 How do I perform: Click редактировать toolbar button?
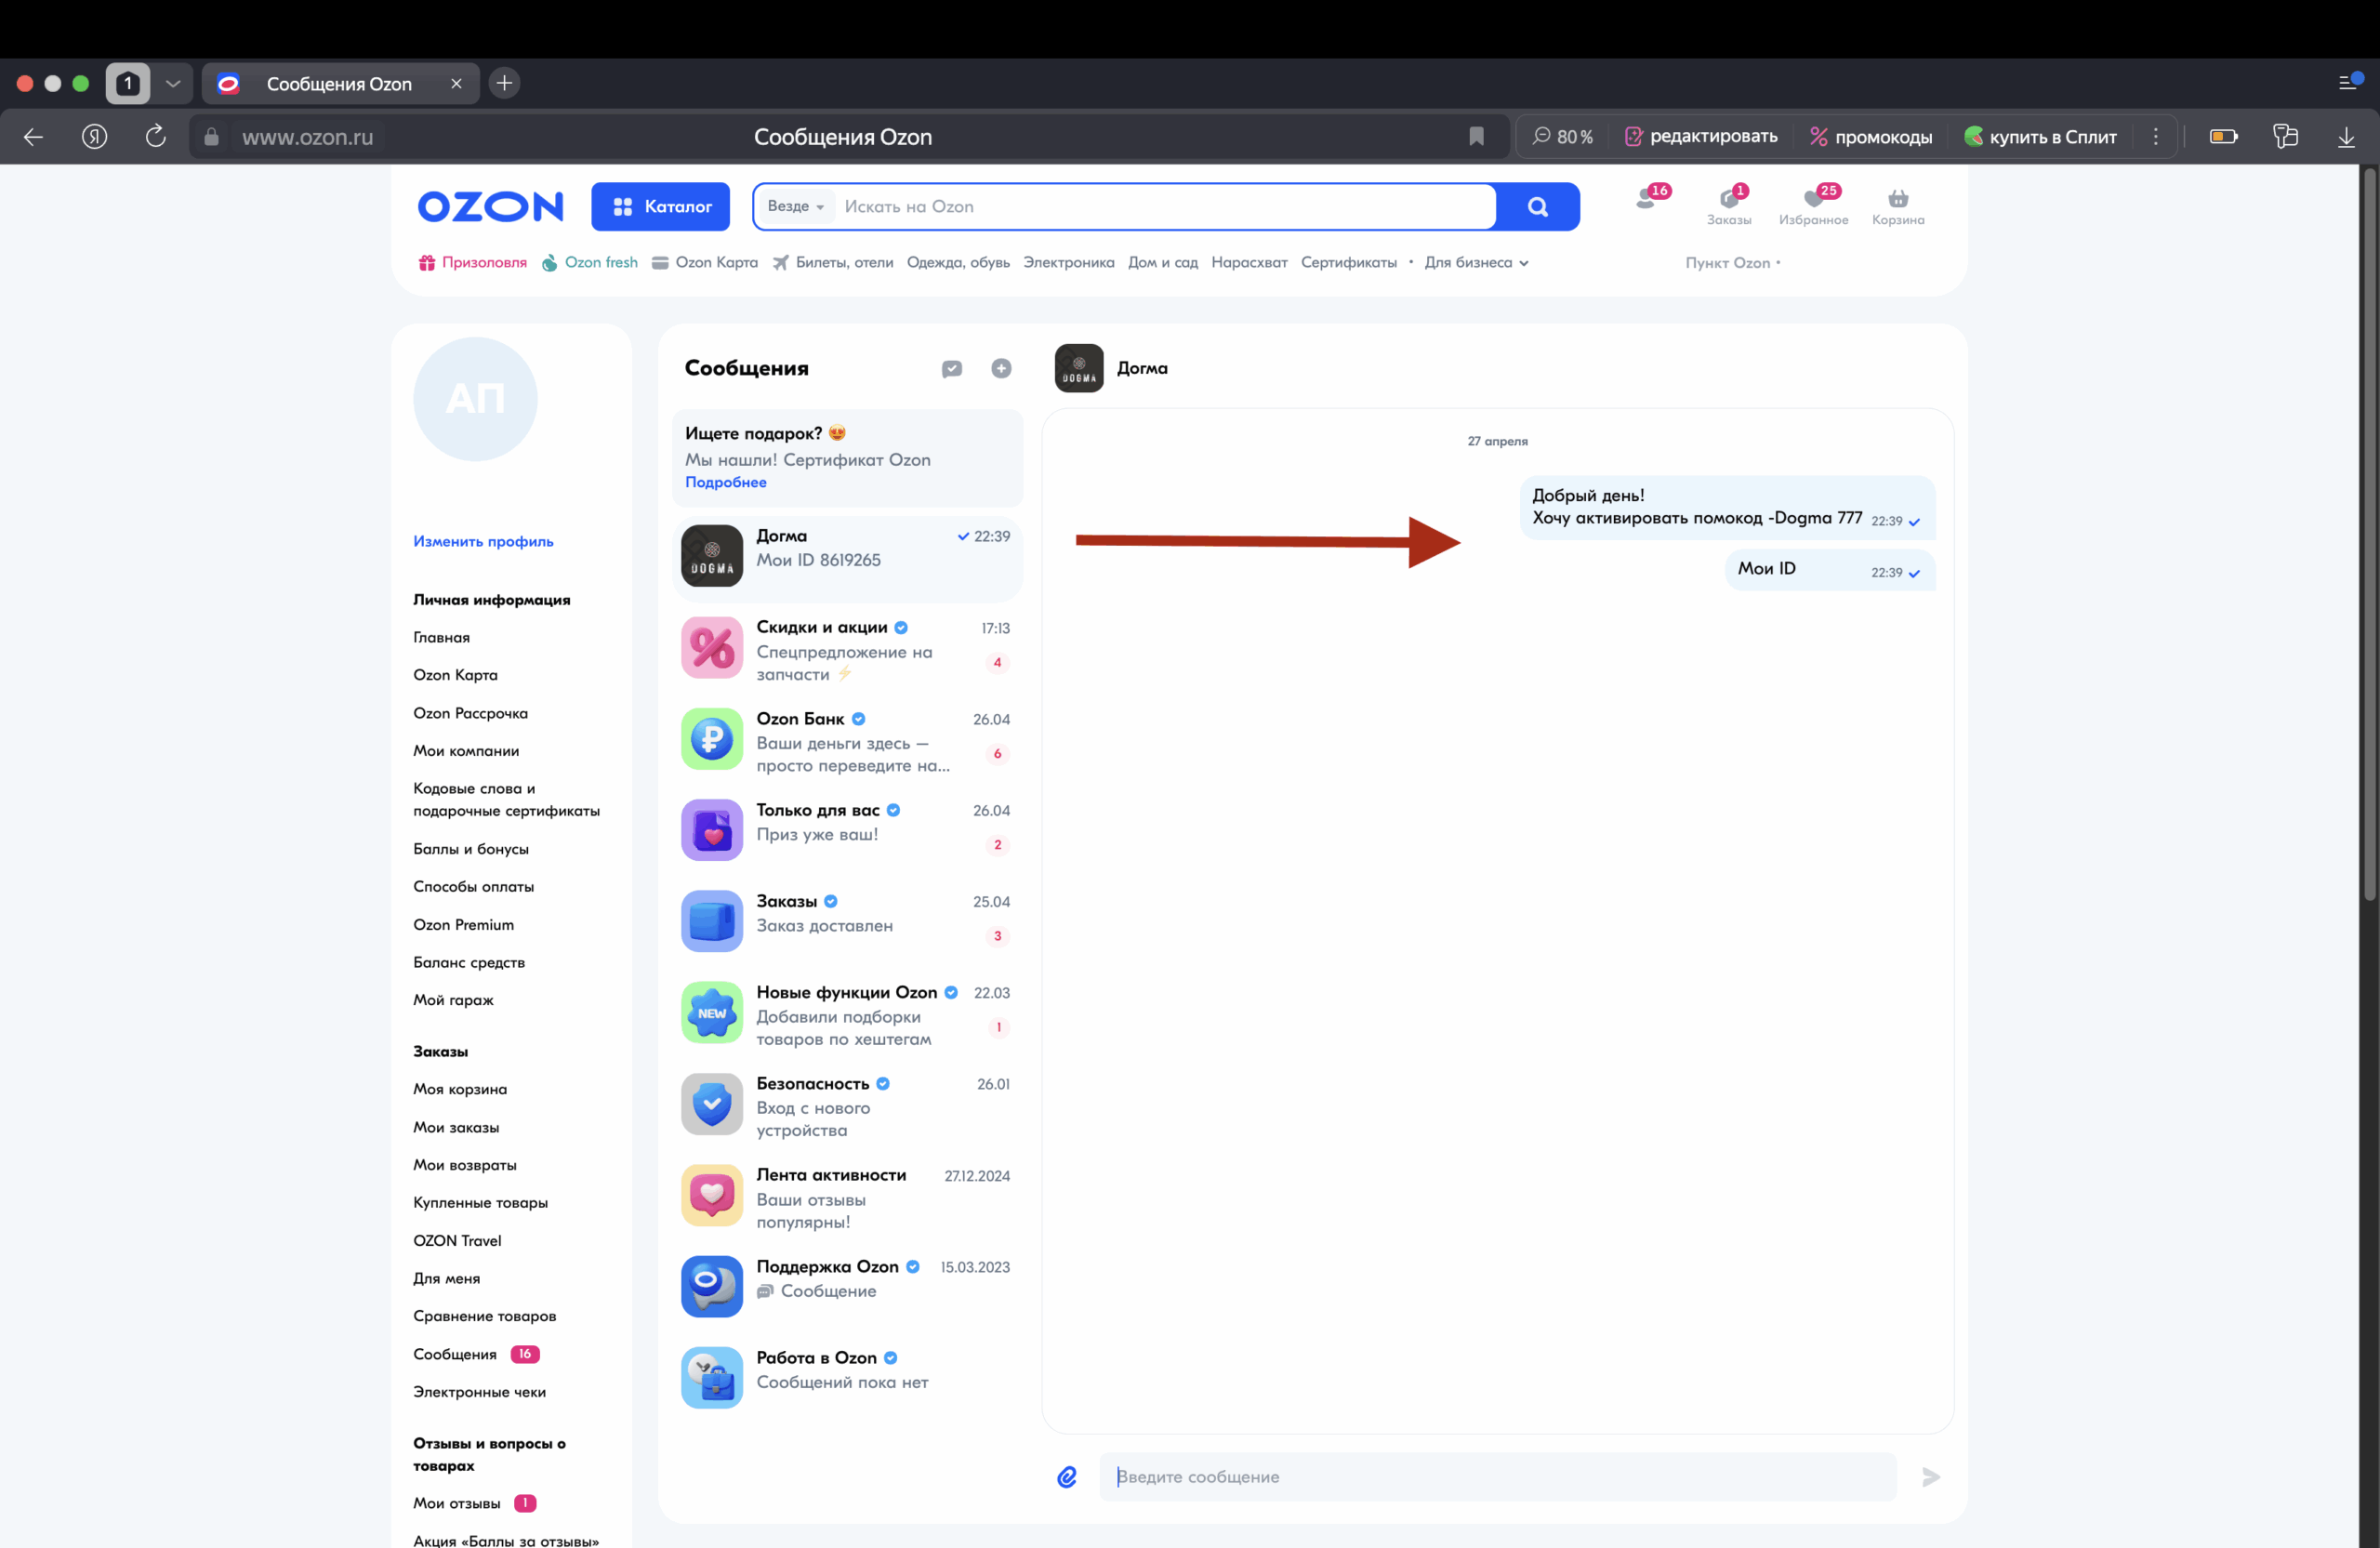click(x=1700, y=137)
